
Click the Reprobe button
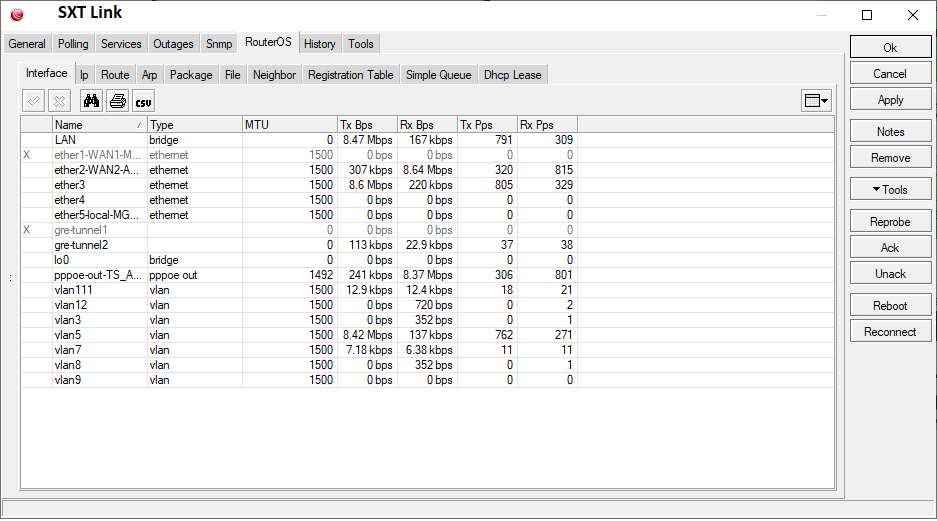890,222
